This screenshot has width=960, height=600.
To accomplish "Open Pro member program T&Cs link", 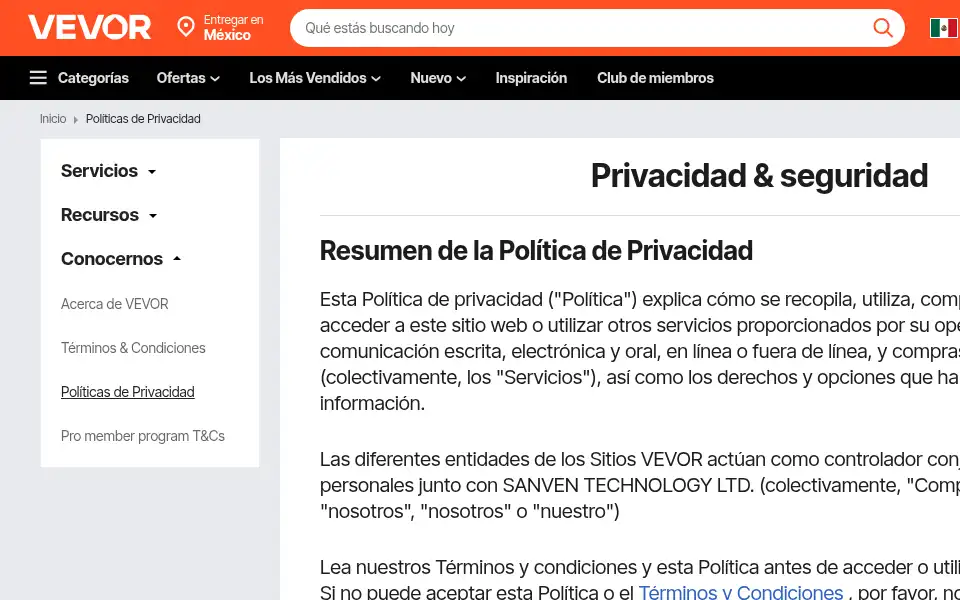I will pyautogui.click(x=143, y=436).
